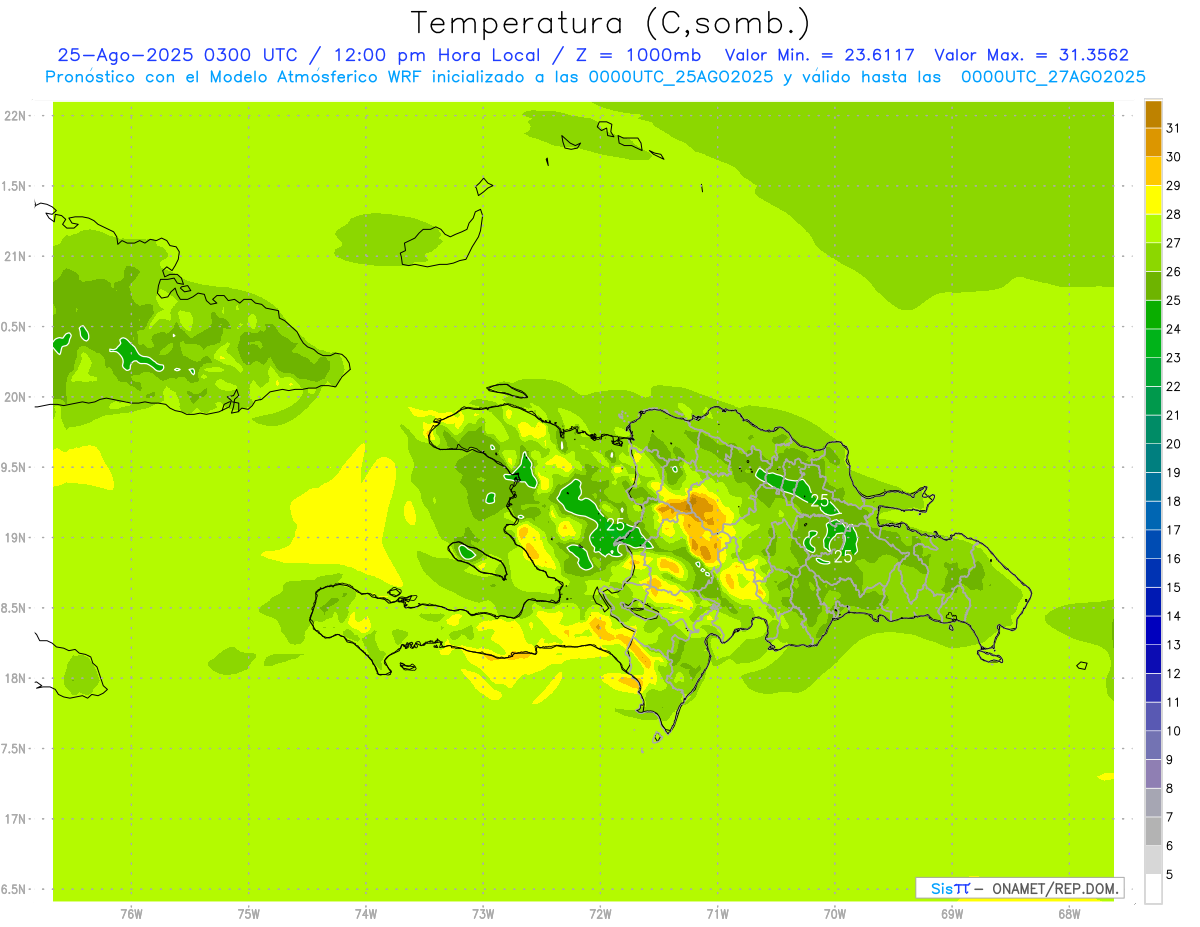Click legend label 28 on the color scale
This screenshot has width=1200, height=927.
pos(1174,214)
